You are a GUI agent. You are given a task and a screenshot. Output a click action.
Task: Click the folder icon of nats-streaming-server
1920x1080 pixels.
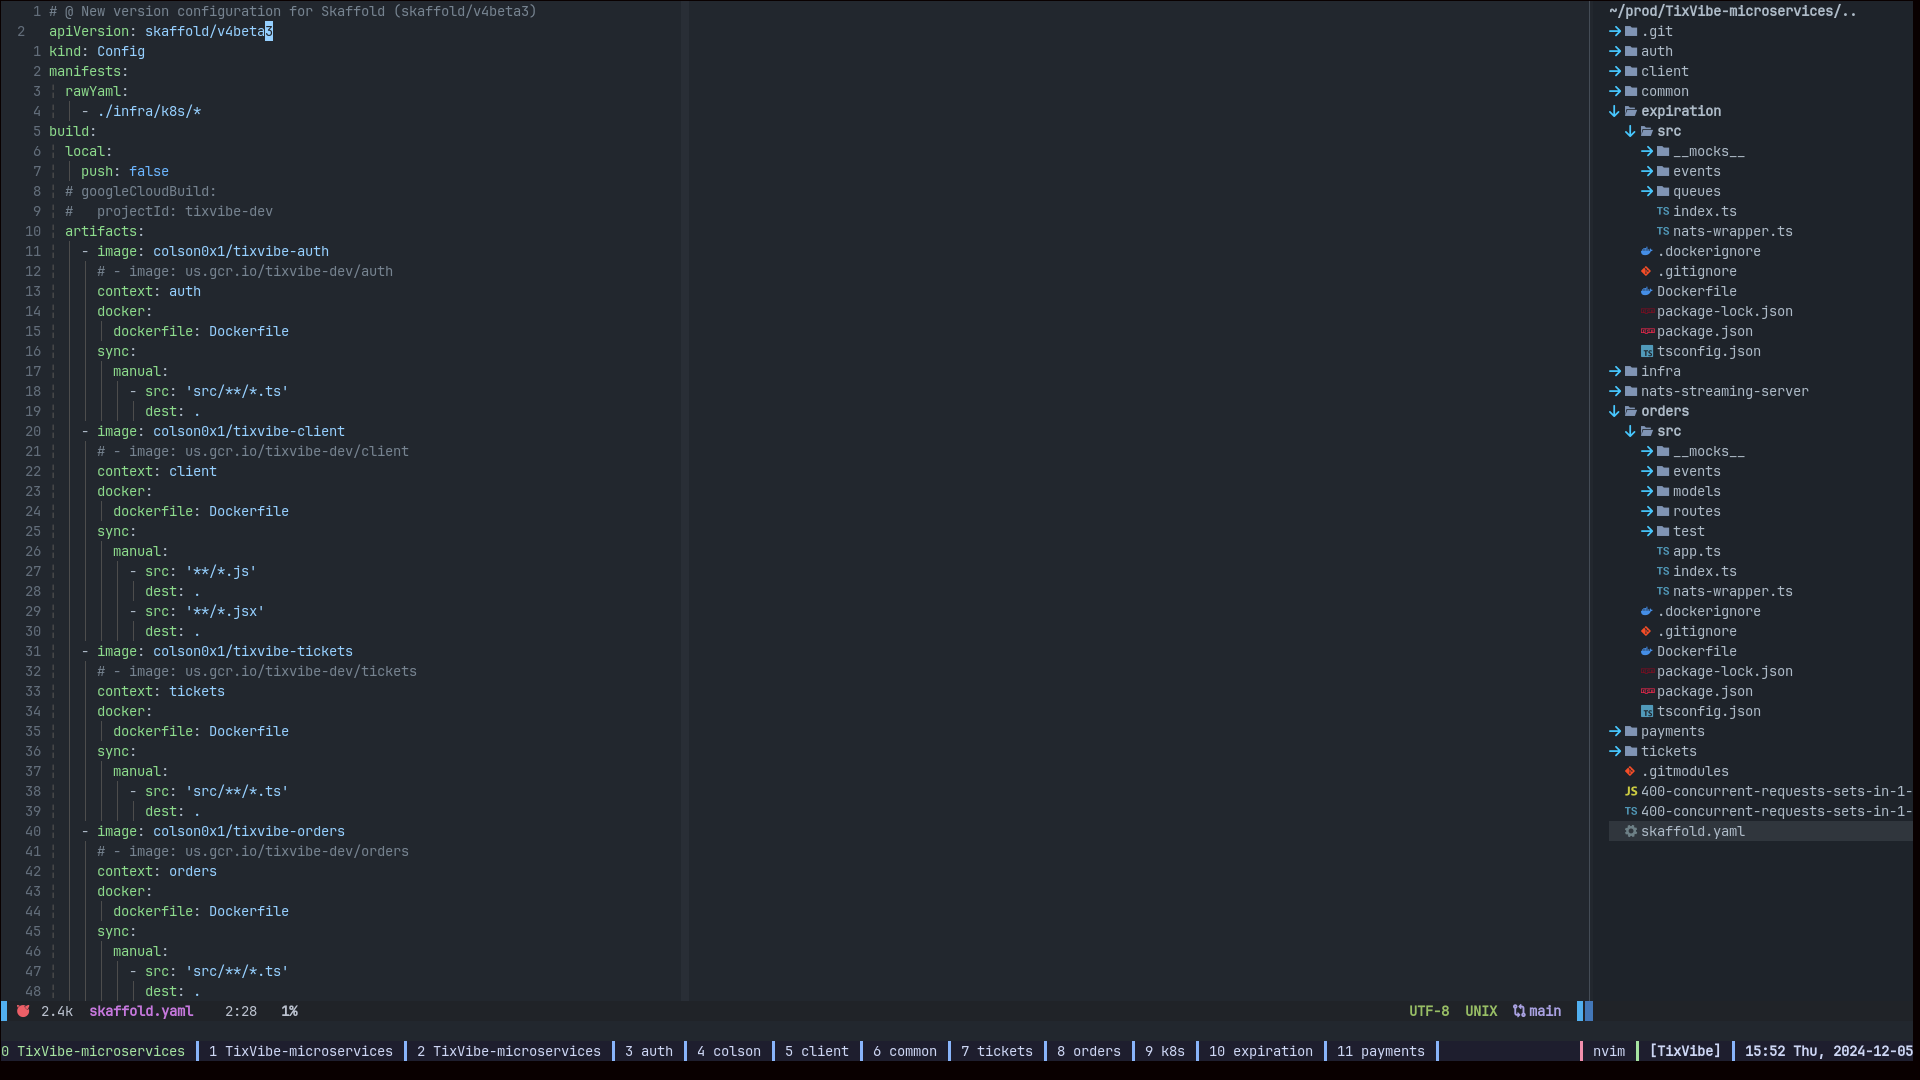point(1631,391)
